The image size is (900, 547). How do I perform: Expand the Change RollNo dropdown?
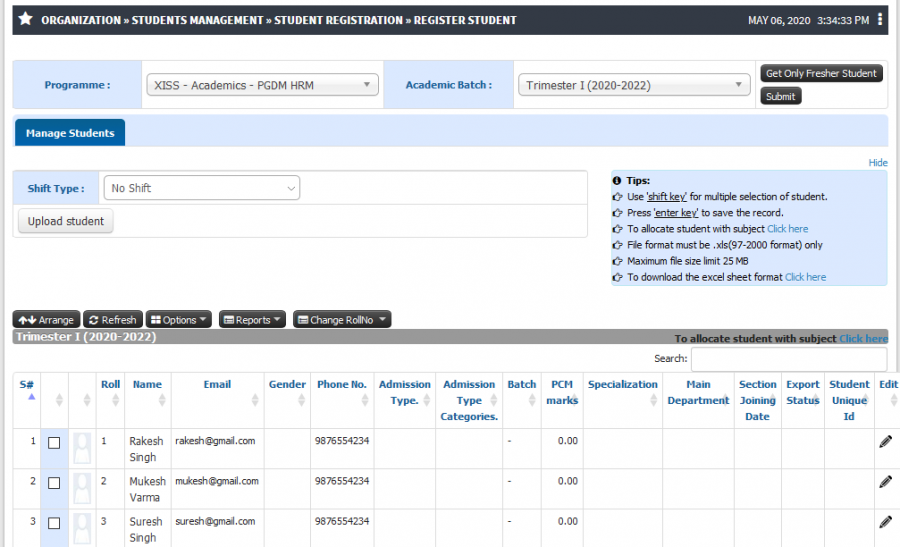pyautogui.click(x=342, y=320)
